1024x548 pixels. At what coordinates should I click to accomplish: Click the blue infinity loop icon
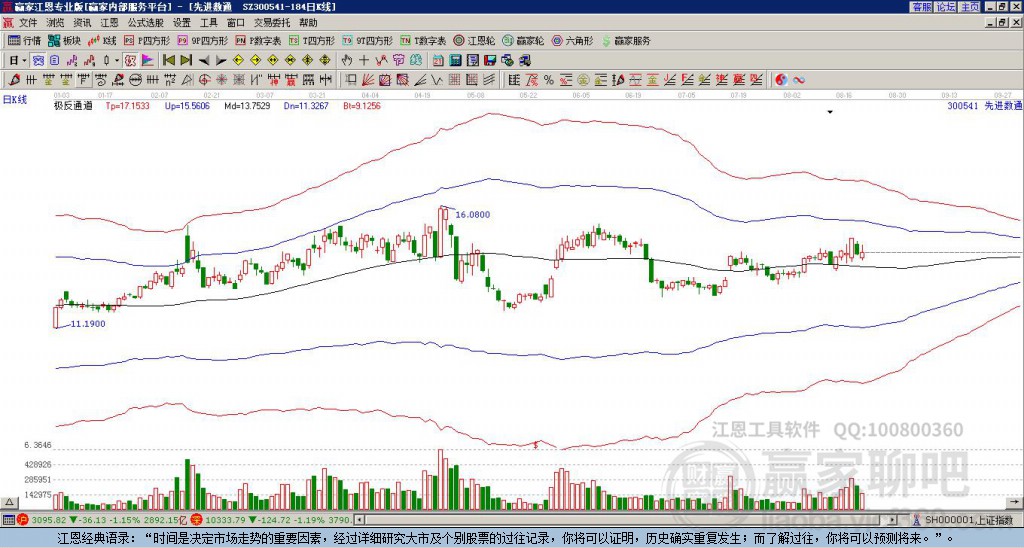798,80
